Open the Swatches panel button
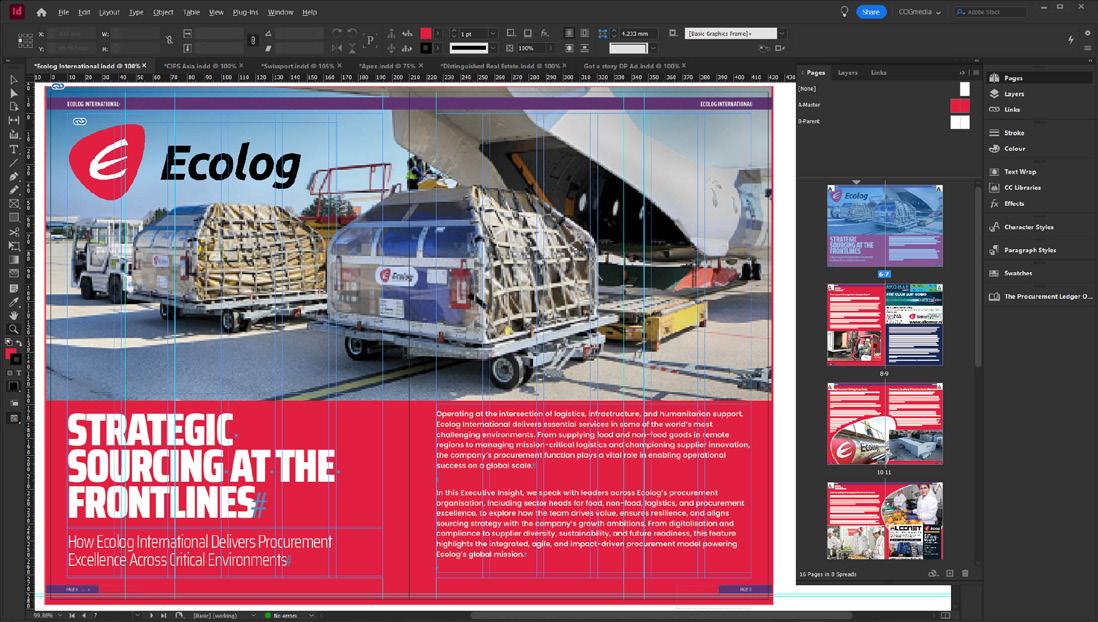This screenshot has height=622, width=1098. 1017,273
